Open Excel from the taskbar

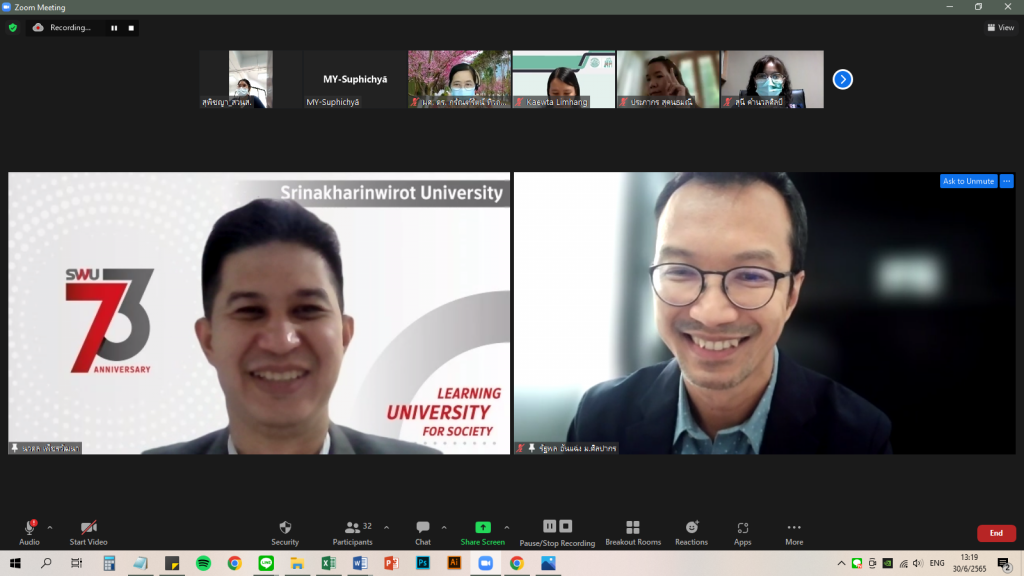pyautogui.click(x=328, y=563)
